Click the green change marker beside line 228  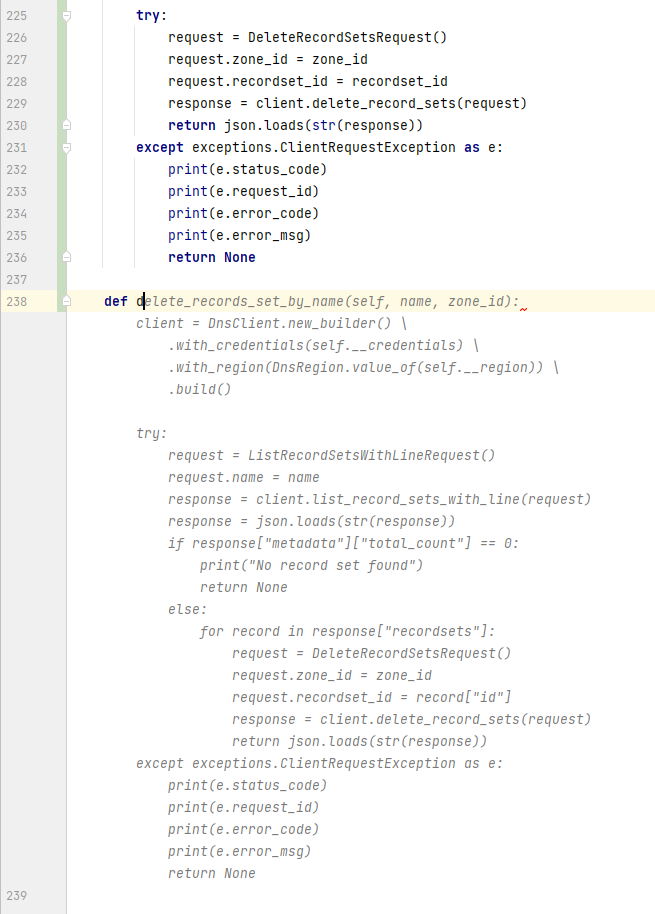tap(62, 82)
